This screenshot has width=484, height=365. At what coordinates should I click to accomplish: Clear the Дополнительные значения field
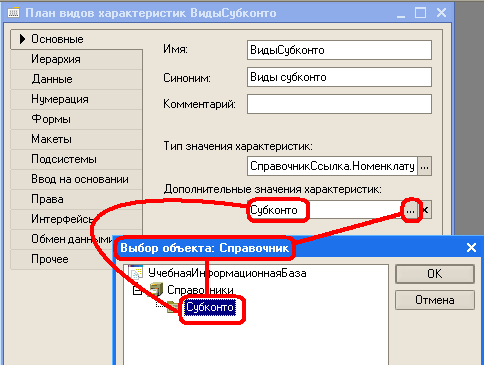click(425, 210)
